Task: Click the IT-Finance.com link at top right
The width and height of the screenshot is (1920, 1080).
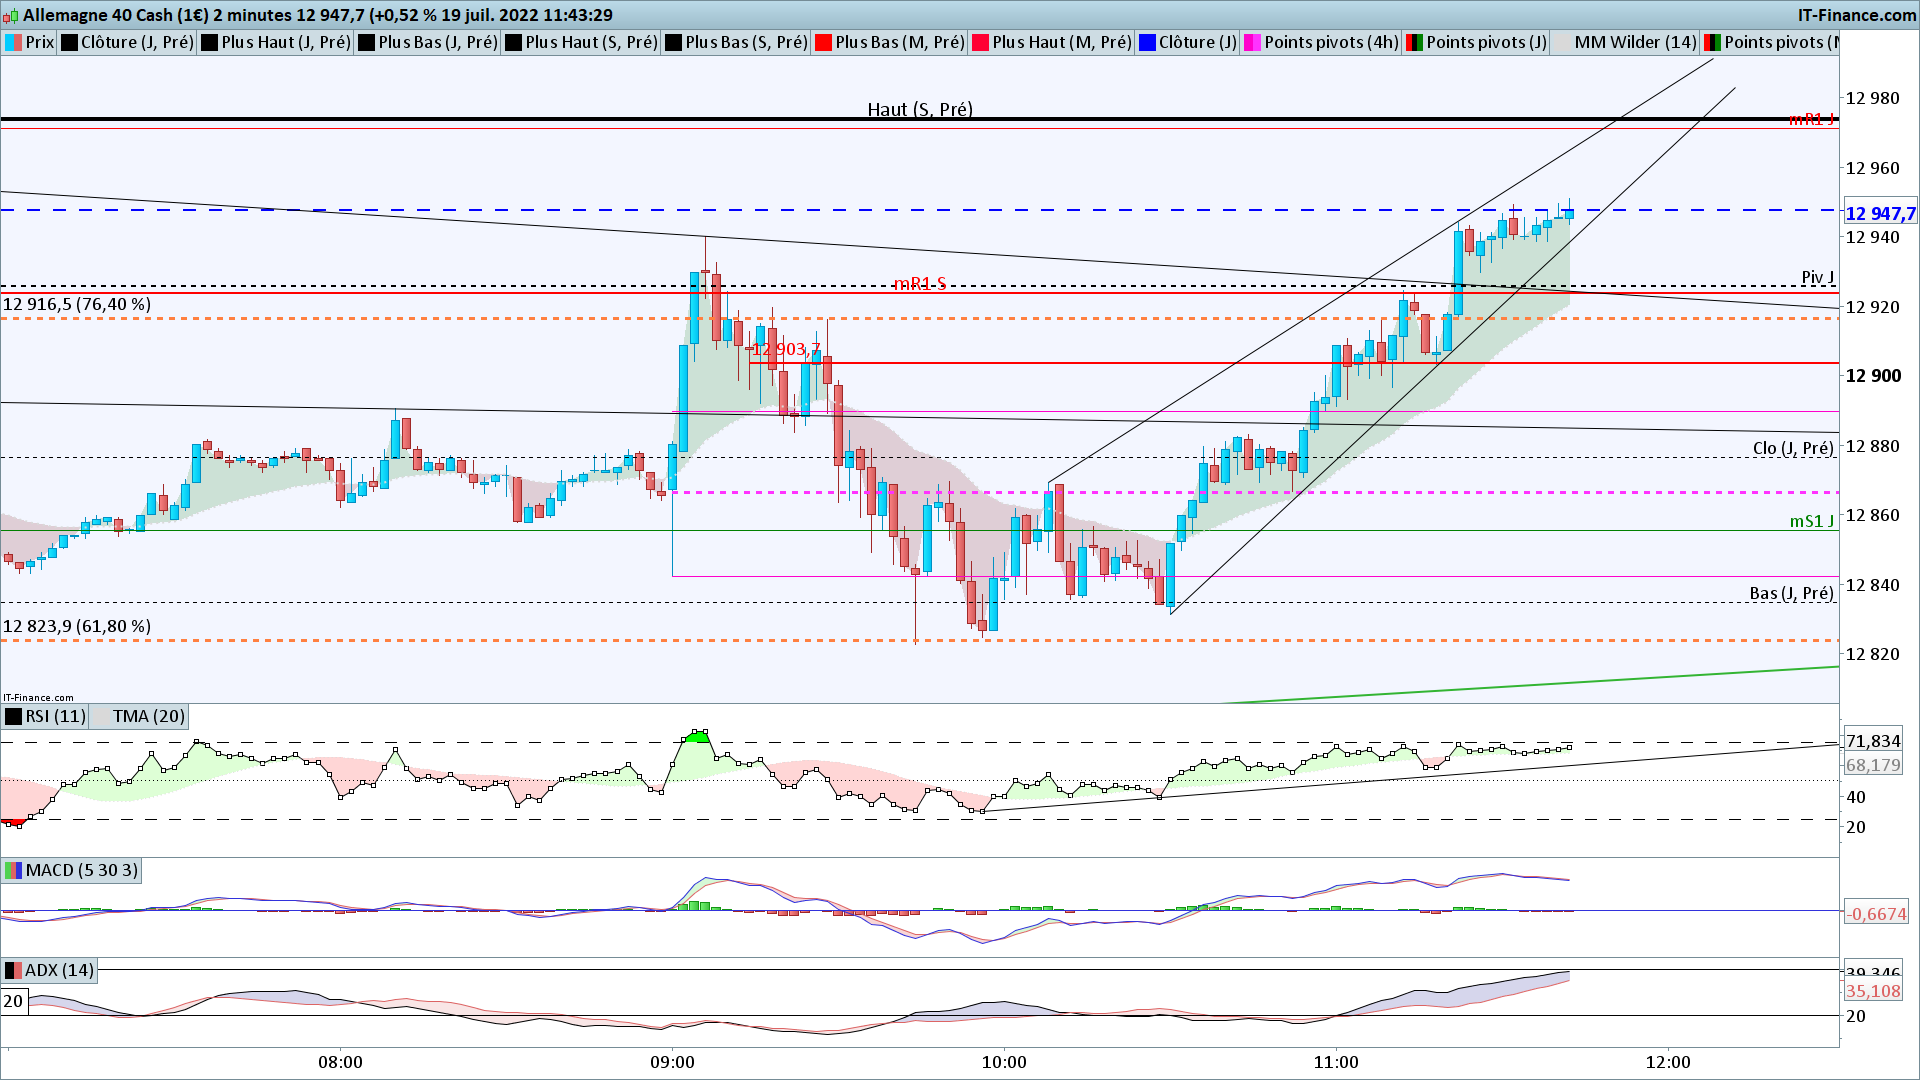Action: pyautogui.click(x=1856, y=15)
